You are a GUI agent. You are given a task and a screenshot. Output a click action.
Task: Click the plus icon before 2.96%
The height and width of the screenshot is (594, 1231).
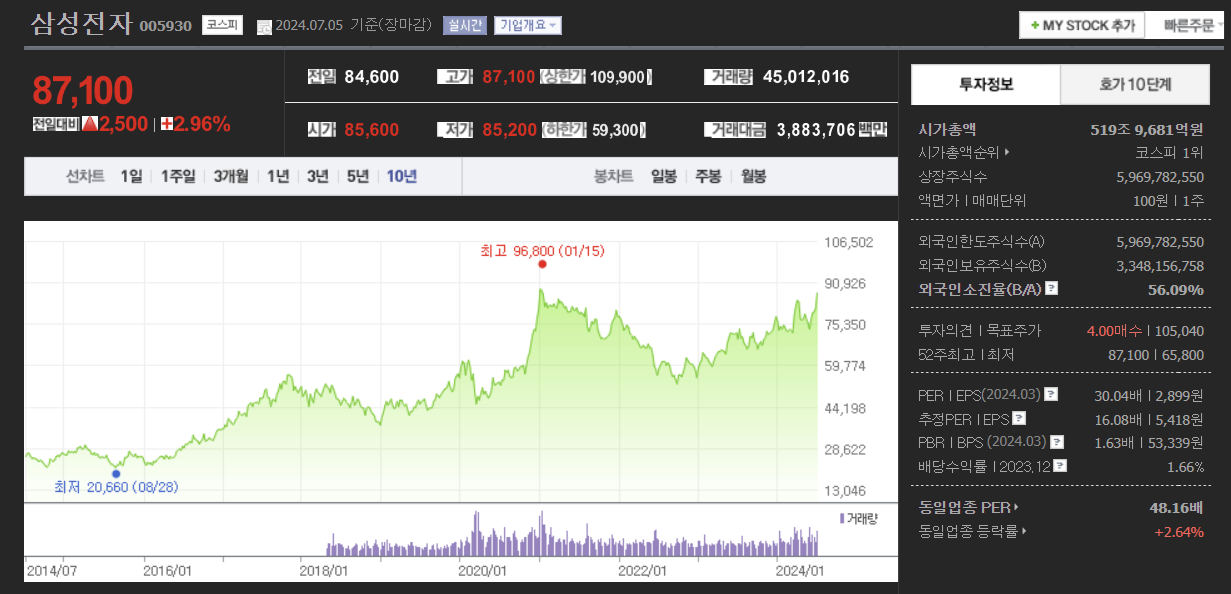pos(167,124)
